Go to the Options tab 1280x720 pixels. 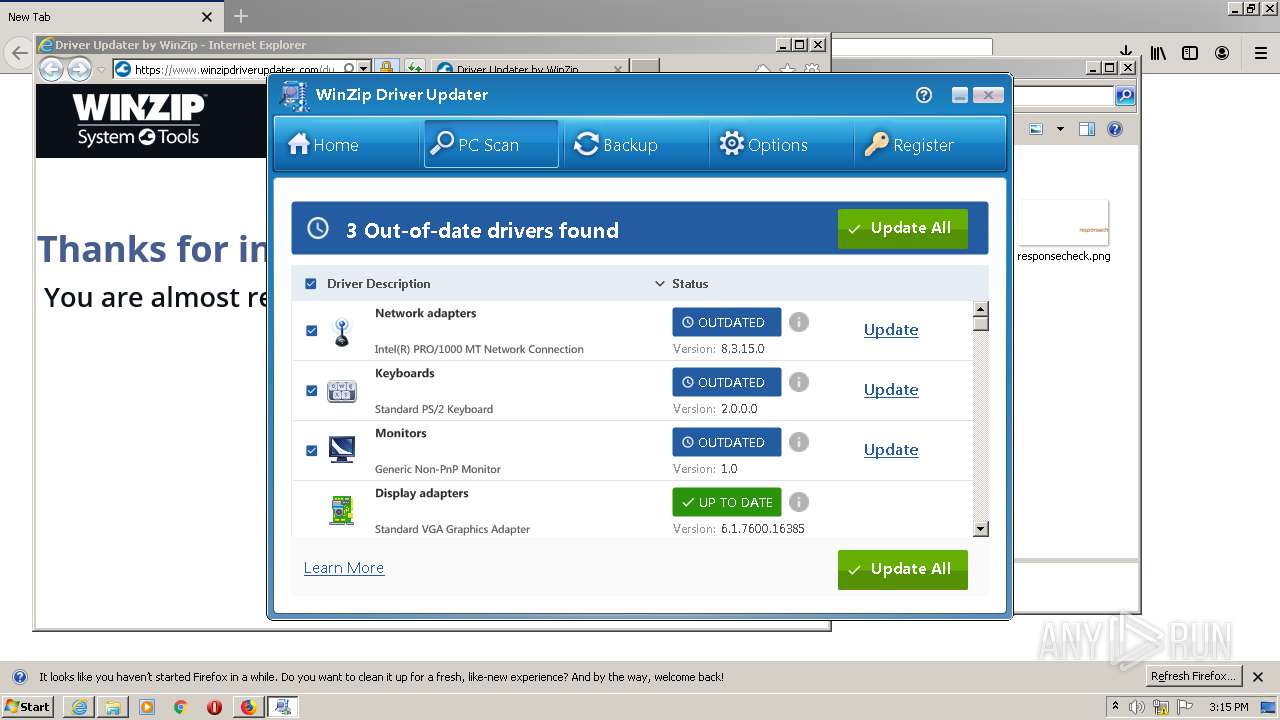point(780,145)
